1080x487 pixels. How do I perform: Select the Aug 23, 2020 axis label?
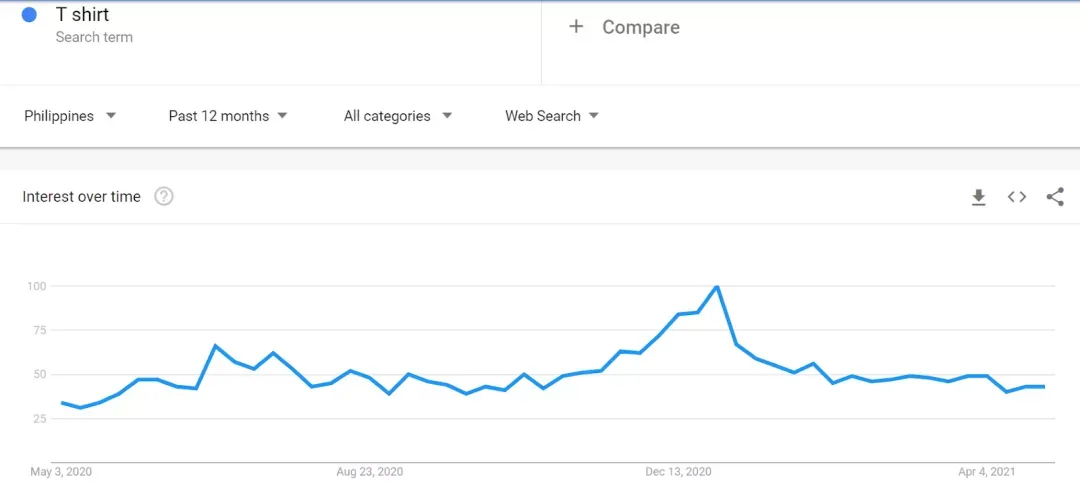point(370,472)
